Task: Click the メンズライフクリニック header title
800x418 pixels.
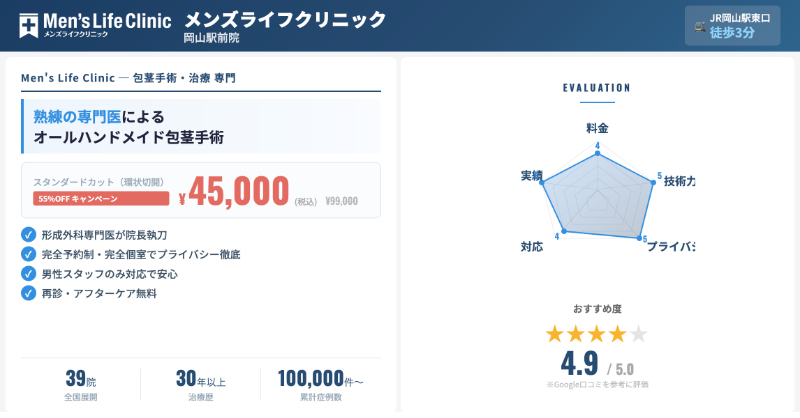Action: pos(284,19)
